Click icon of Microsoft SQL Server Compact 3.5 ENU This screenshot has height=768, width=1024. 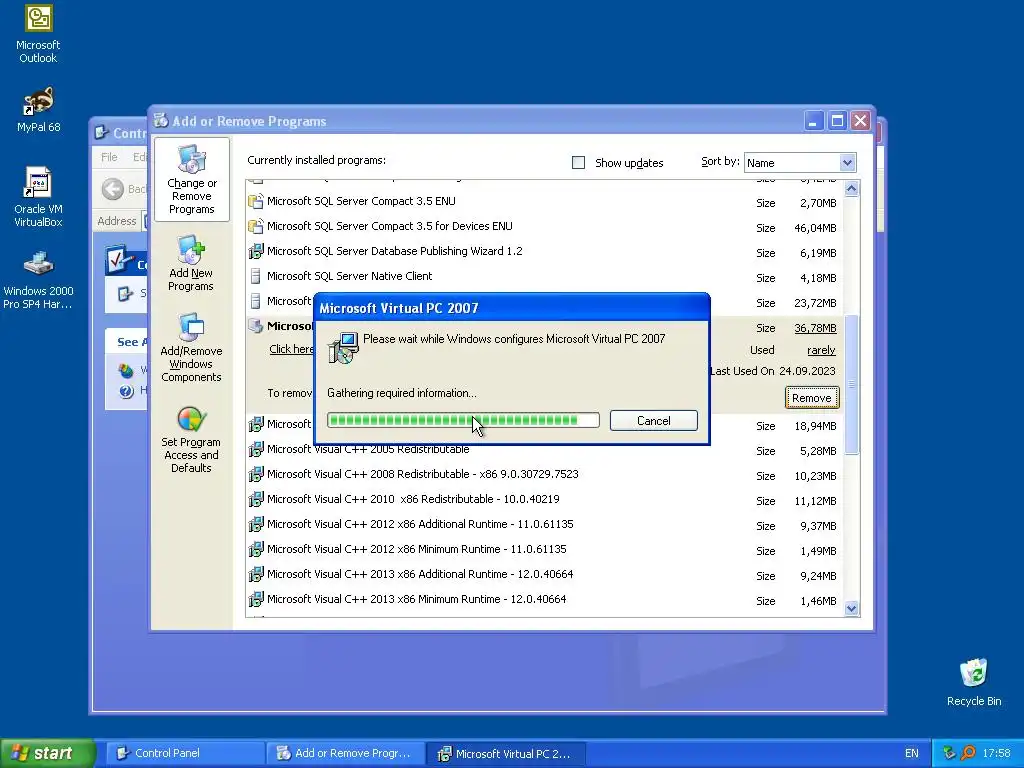point(256,201)
